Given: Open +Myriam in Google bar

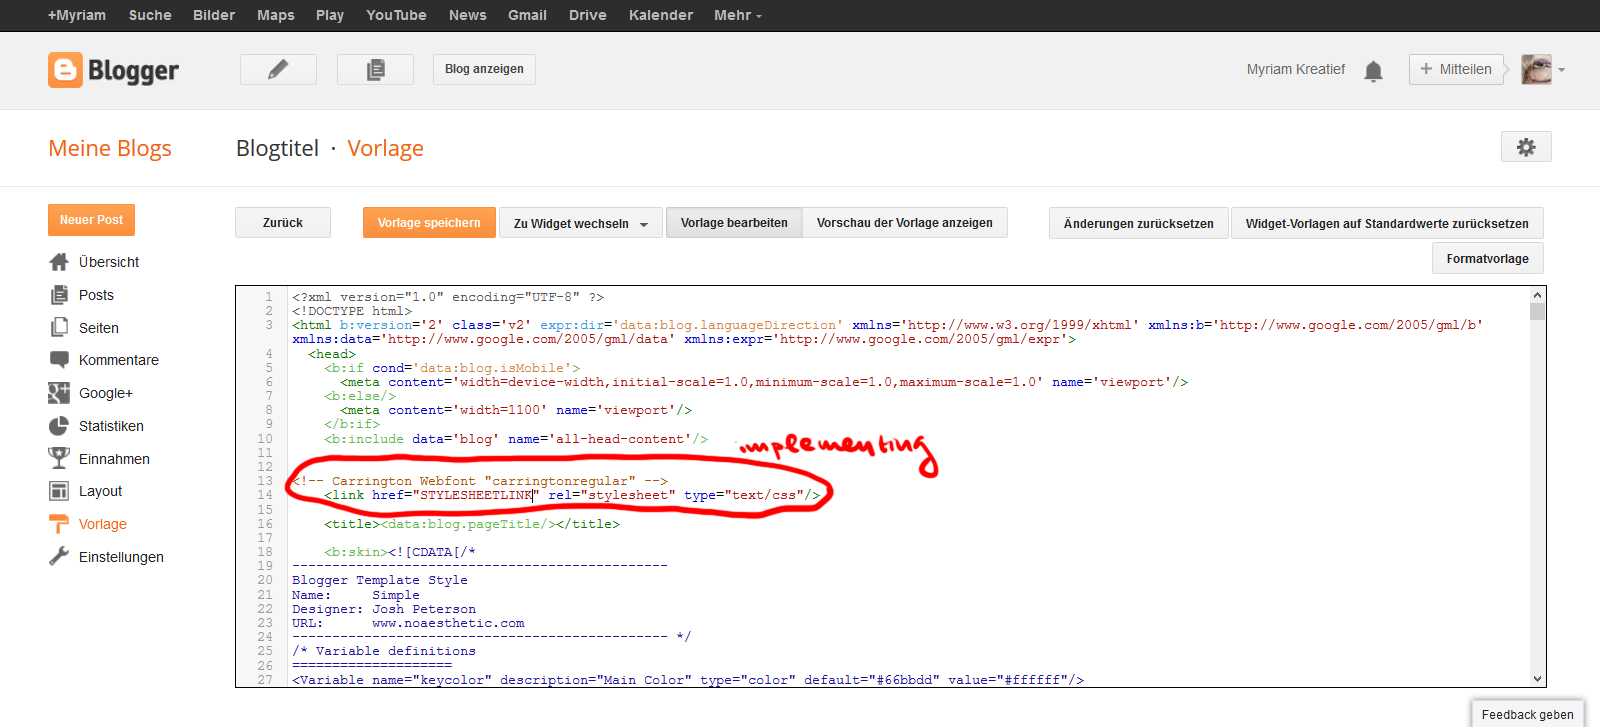Looking at the screenshot, I should (77, 15).
